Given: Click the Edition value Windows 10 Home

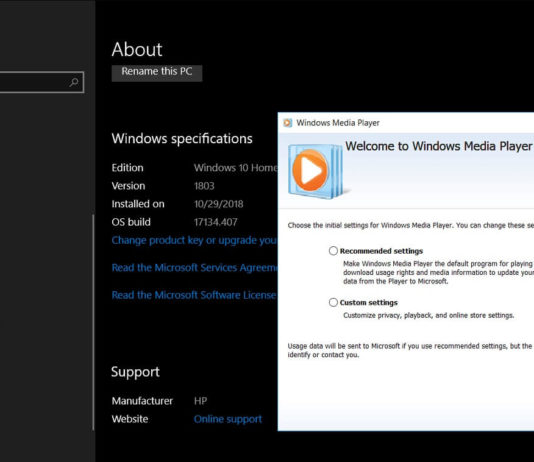Looking at the screenshot, I should pyautogui.click(x=236, y=168).
